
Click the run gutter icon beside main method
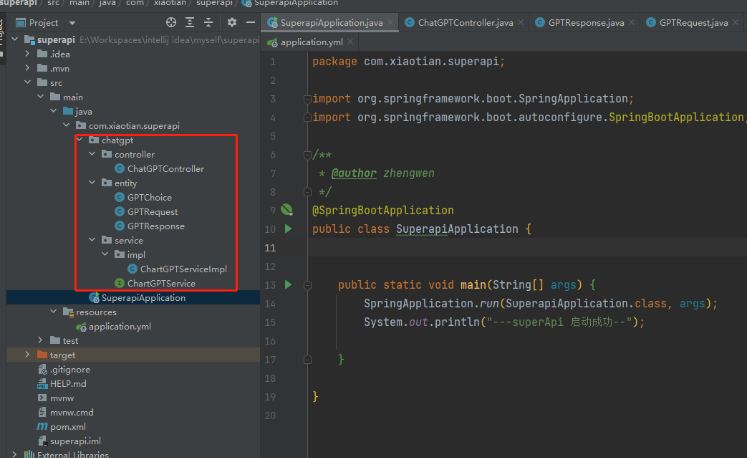tap(288, 285)
